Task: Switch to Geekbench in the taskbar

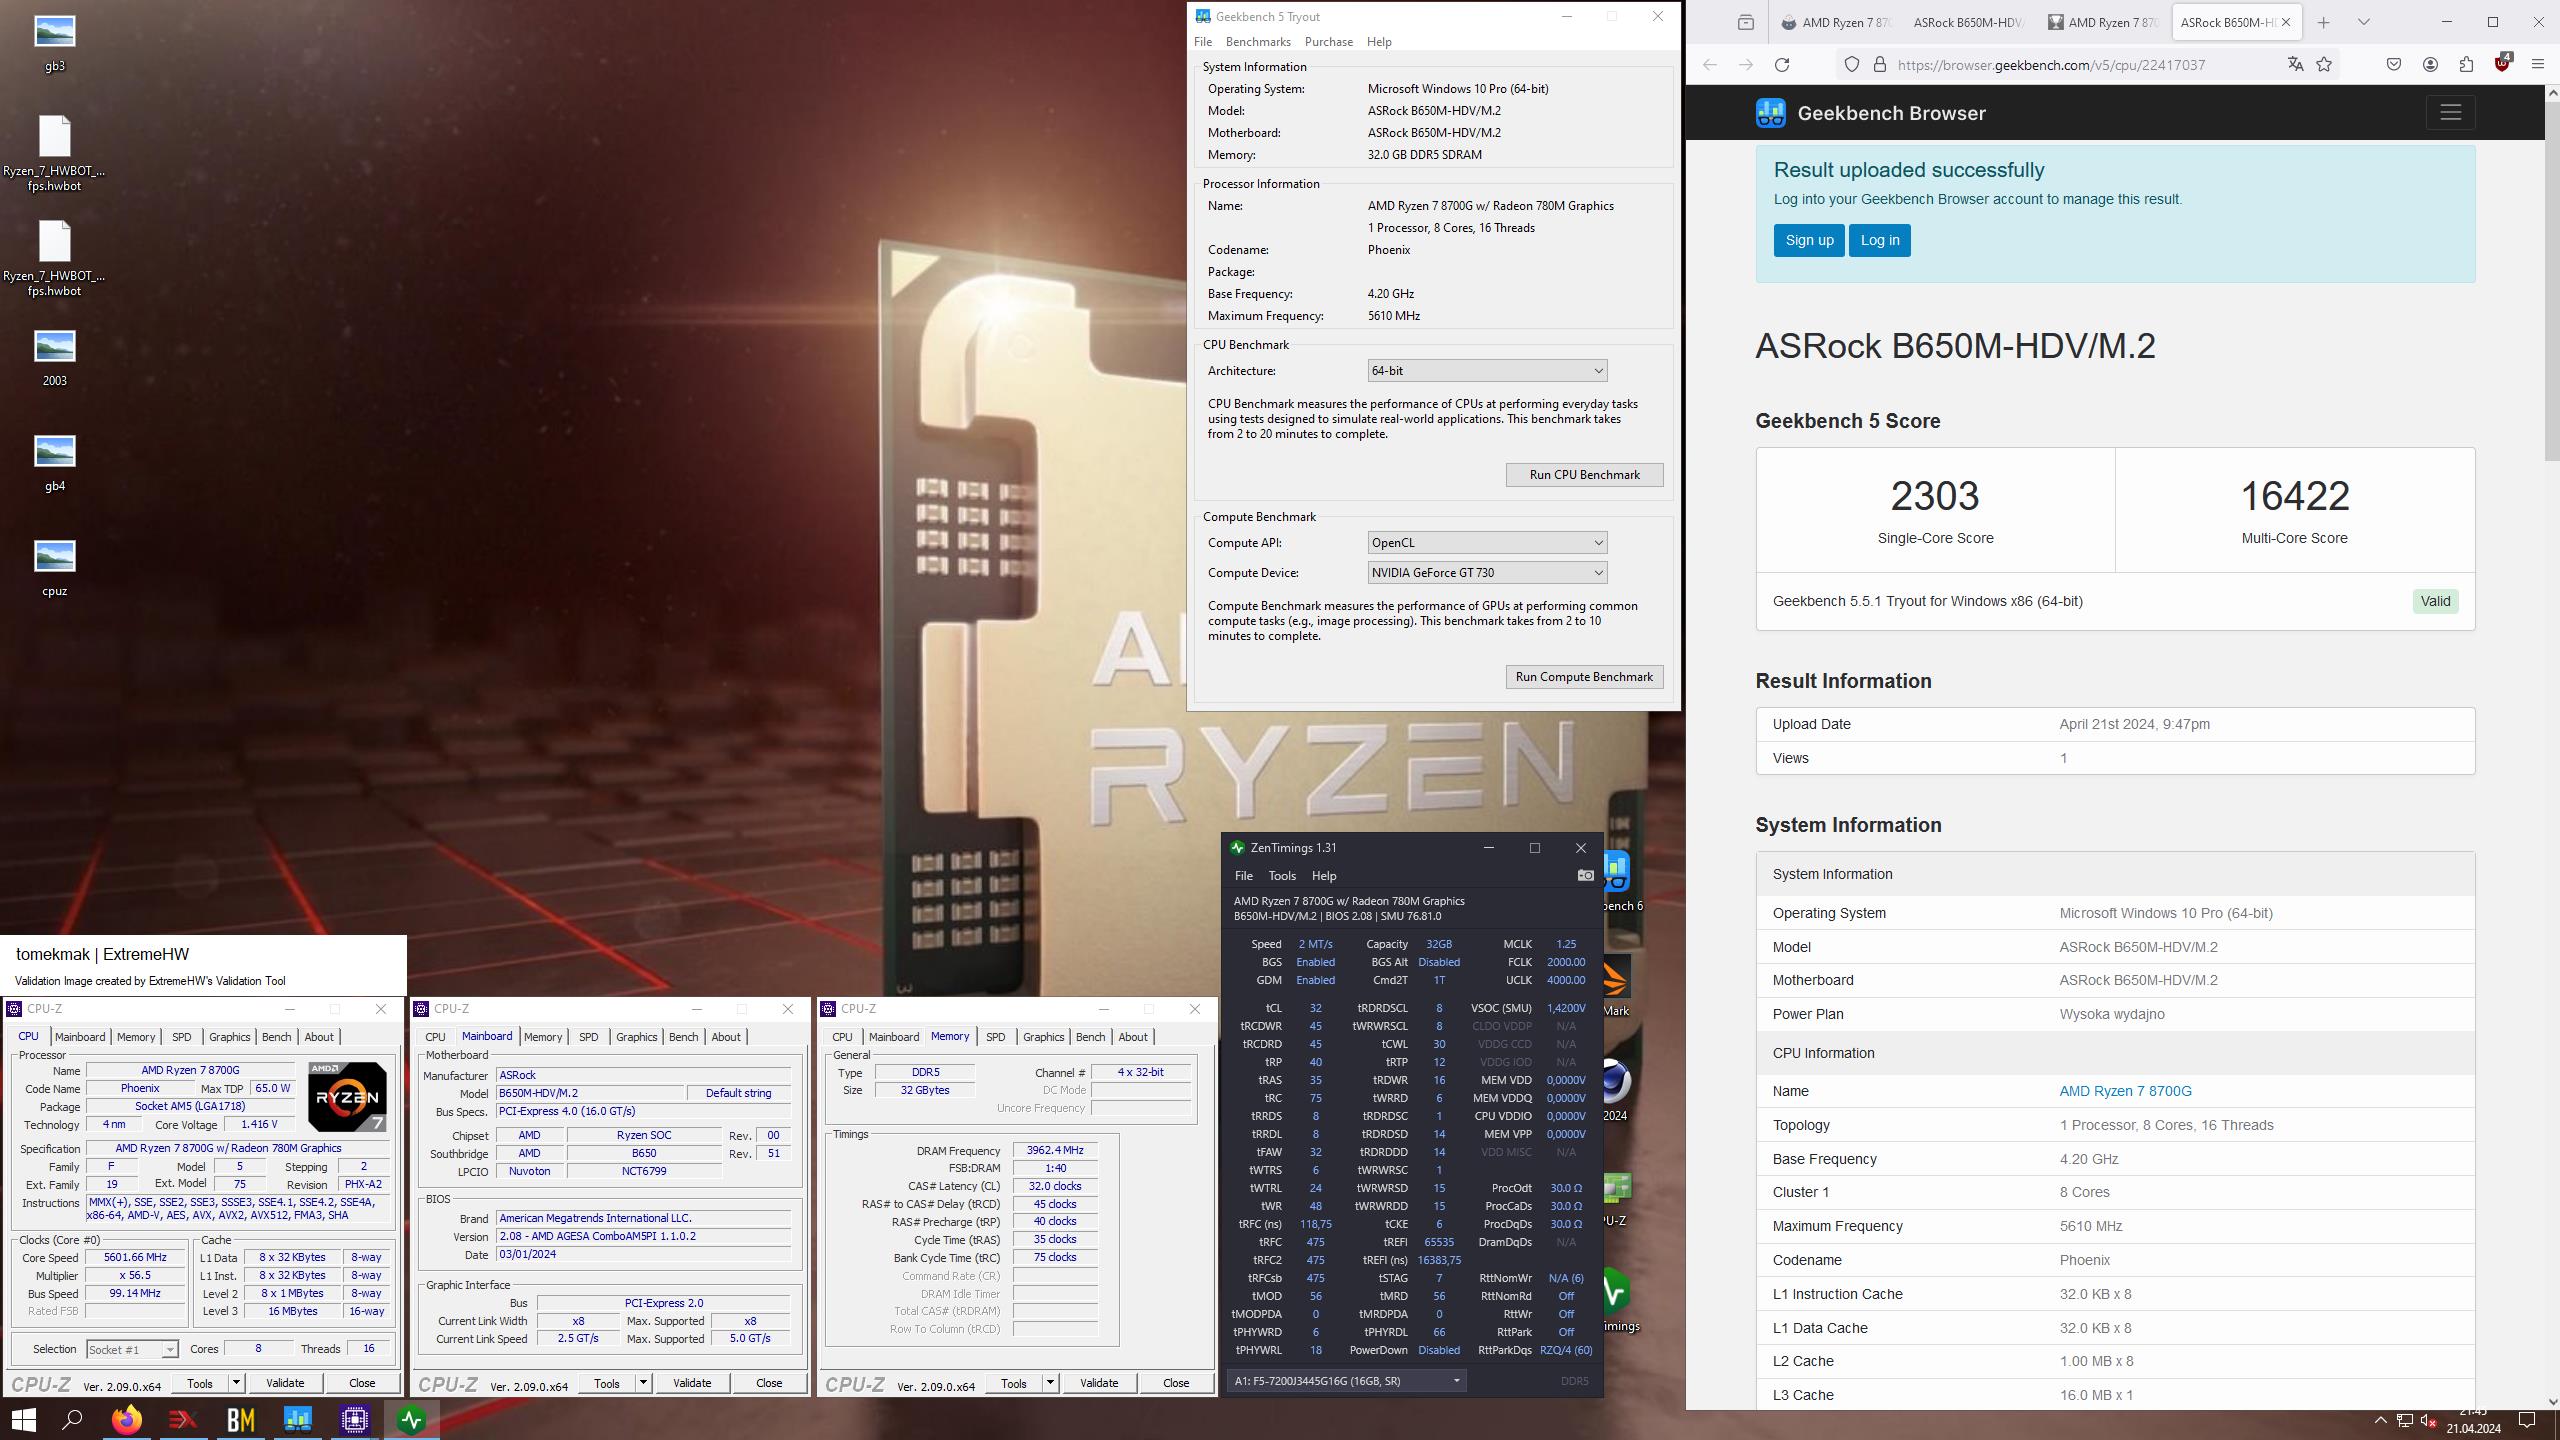Action: tap(298, 1419)
